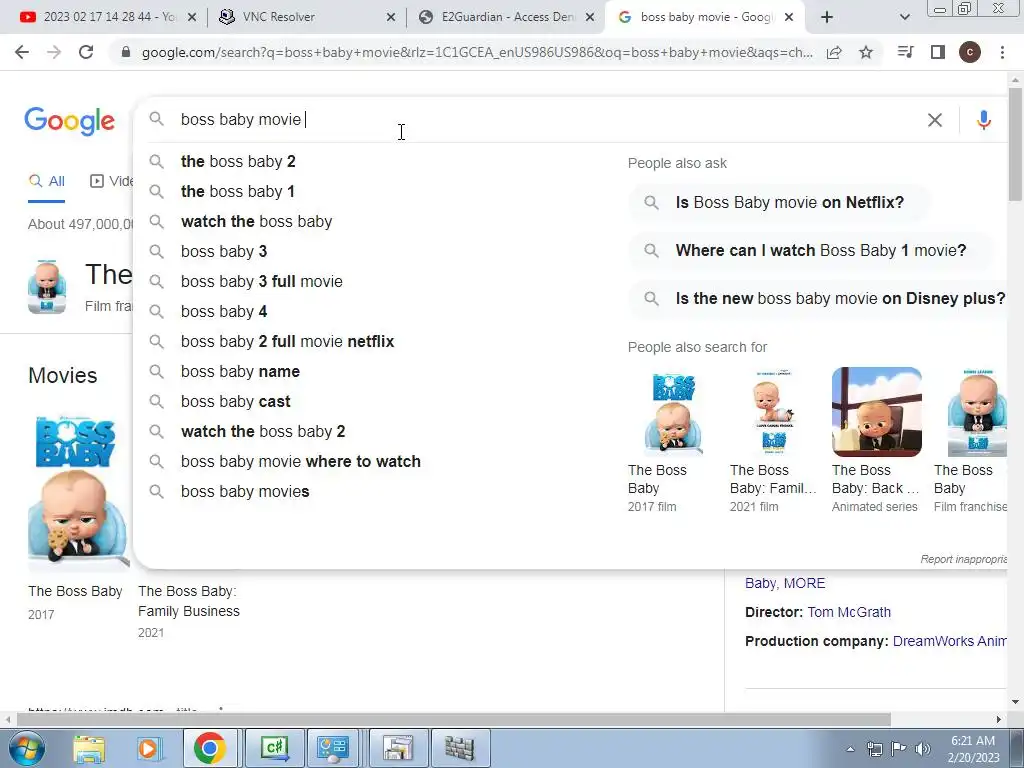Close the VNC Resolver tab
1024x768 pixels.
coord(391,17)
